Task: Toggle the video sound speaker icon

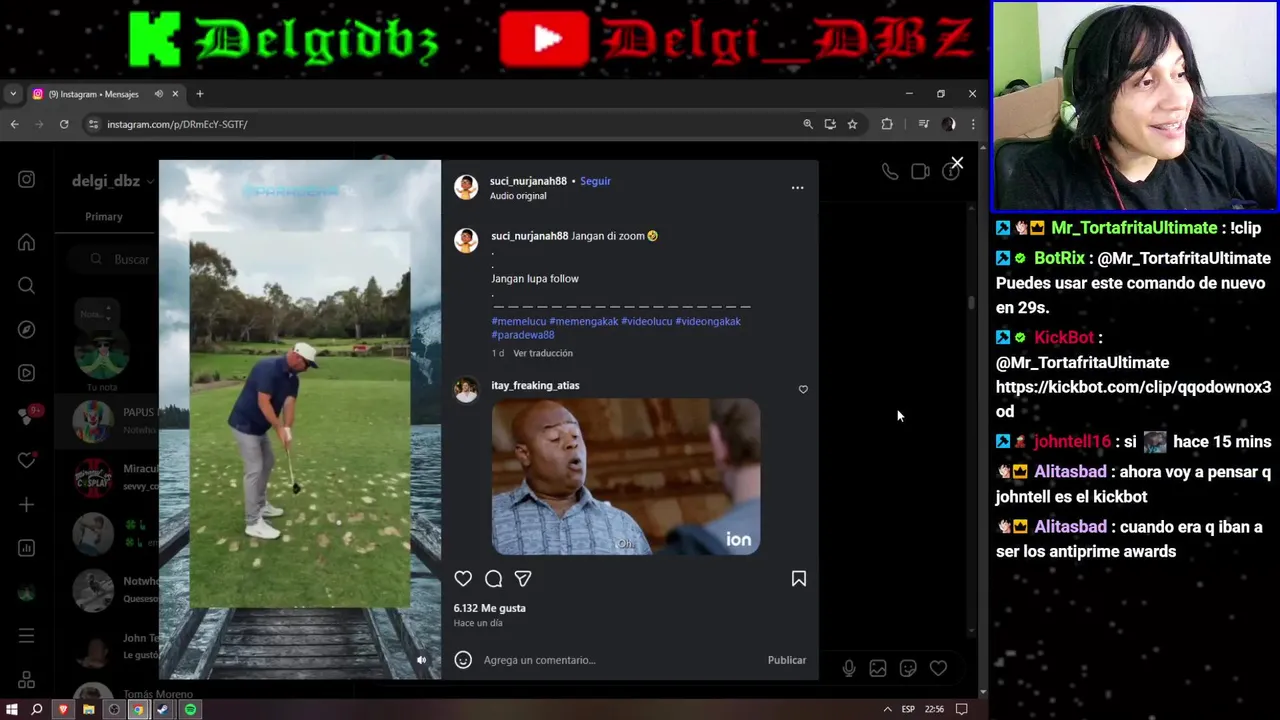Action: [x=421, y=660]
